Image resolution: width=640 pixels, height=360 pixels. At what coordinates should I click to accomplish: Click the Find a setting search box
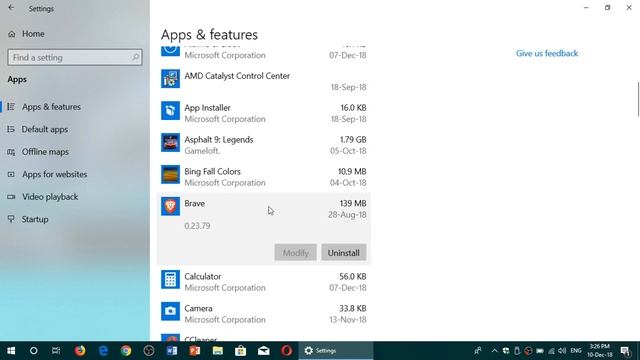(75, 57)
